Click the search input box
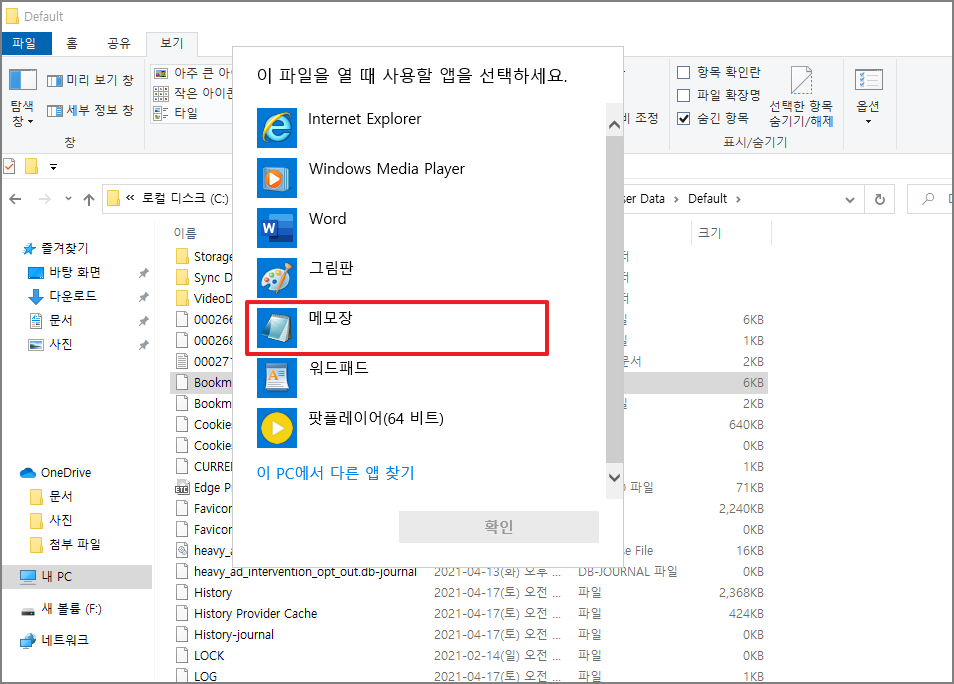Screen dimensions: 954x684 point(930,199)
